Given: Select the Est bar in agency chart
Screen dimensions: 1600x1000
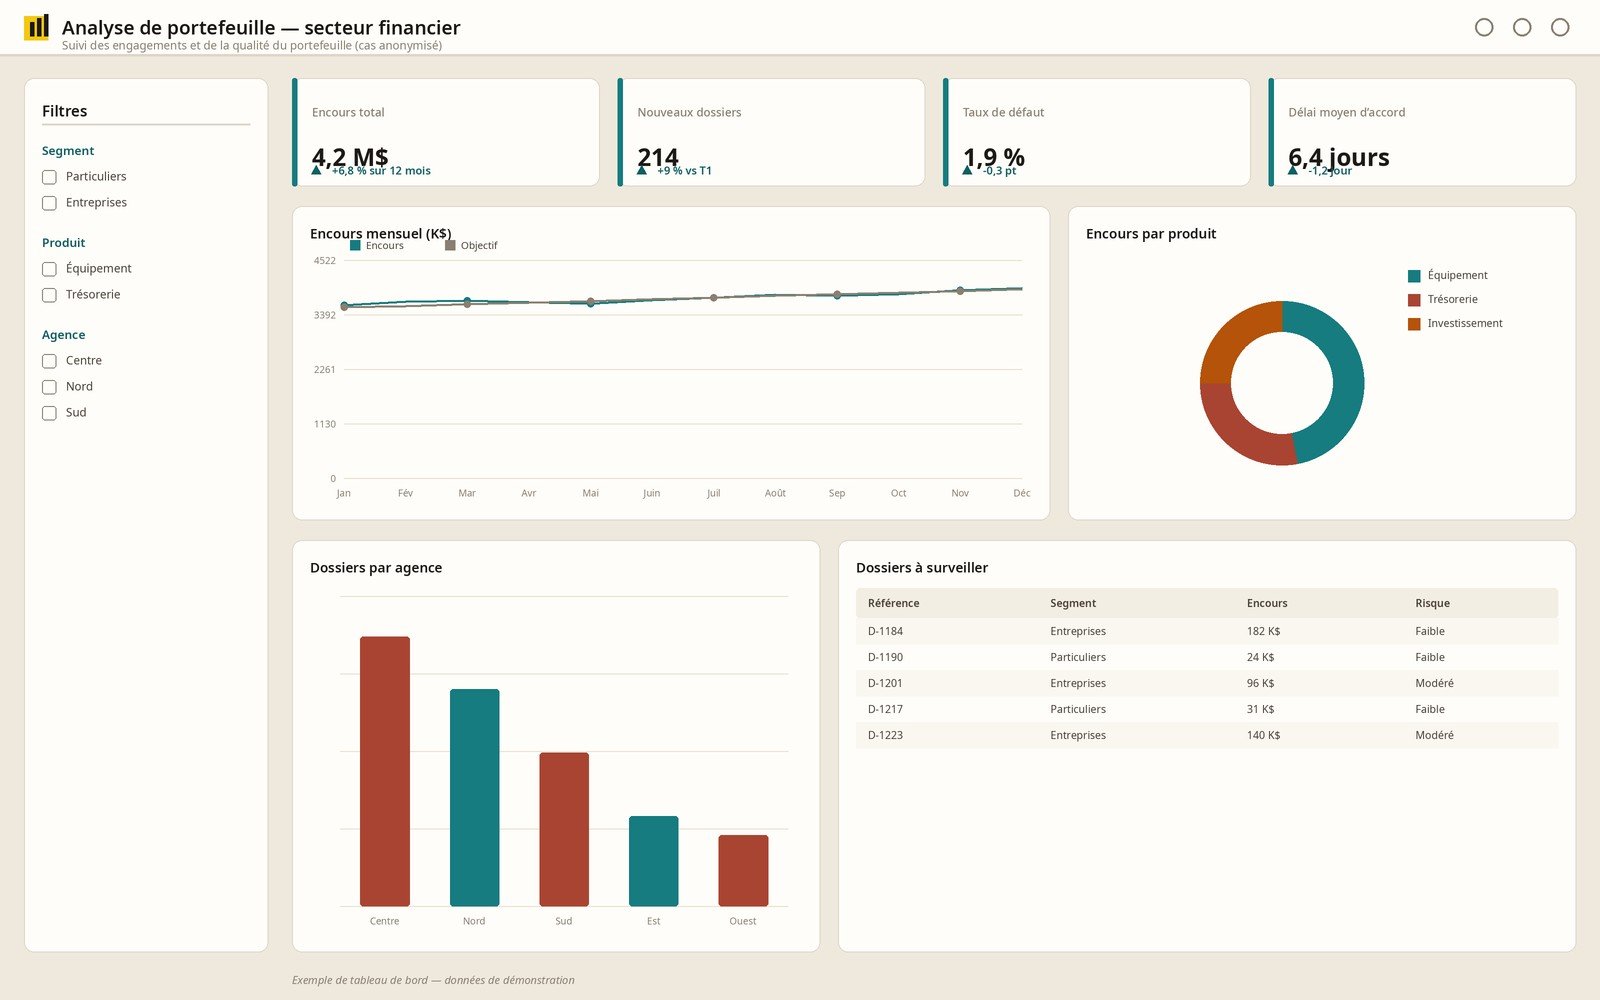Looking at the screenshot, I should point(654,861).
